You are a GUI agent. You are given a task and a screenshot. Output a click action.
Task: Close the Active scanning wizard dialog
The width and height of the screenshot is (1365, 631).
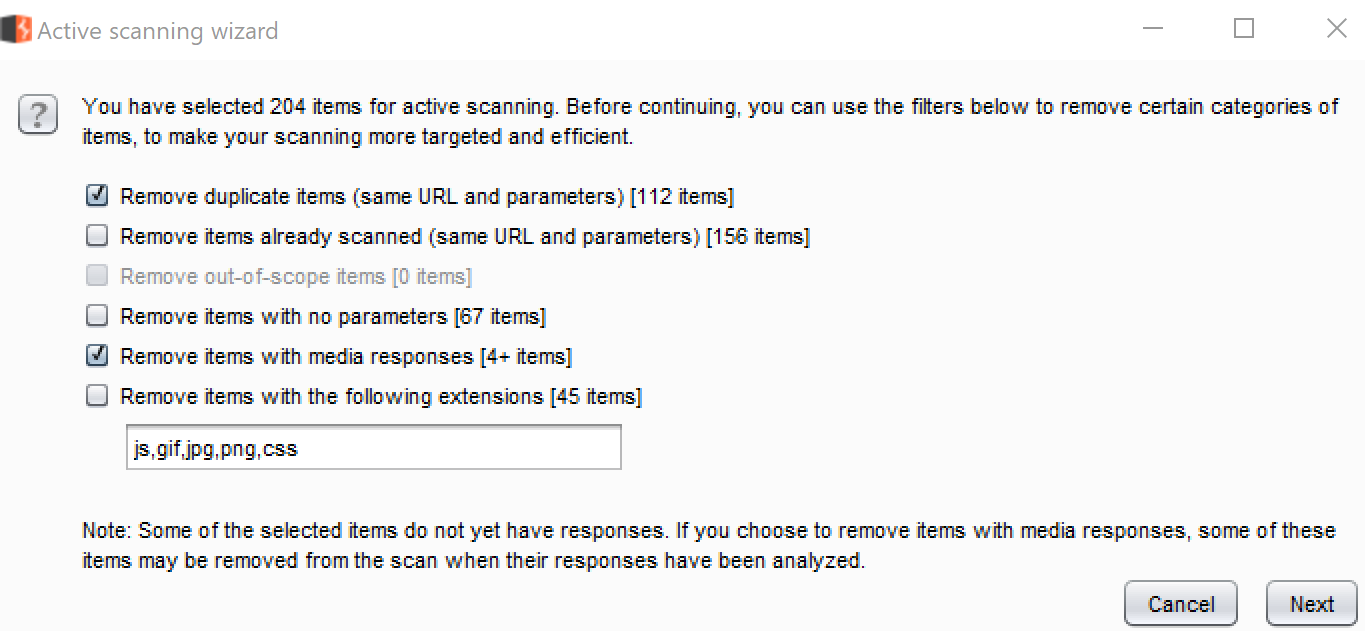(1336, 29)
